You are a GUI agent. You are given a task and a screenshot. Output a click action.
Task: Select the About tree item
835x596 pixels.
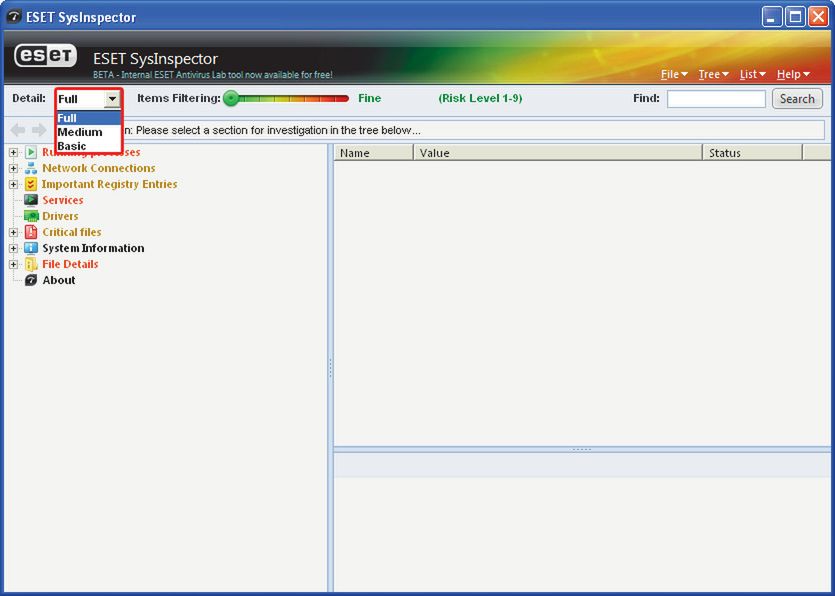point(59,280)
